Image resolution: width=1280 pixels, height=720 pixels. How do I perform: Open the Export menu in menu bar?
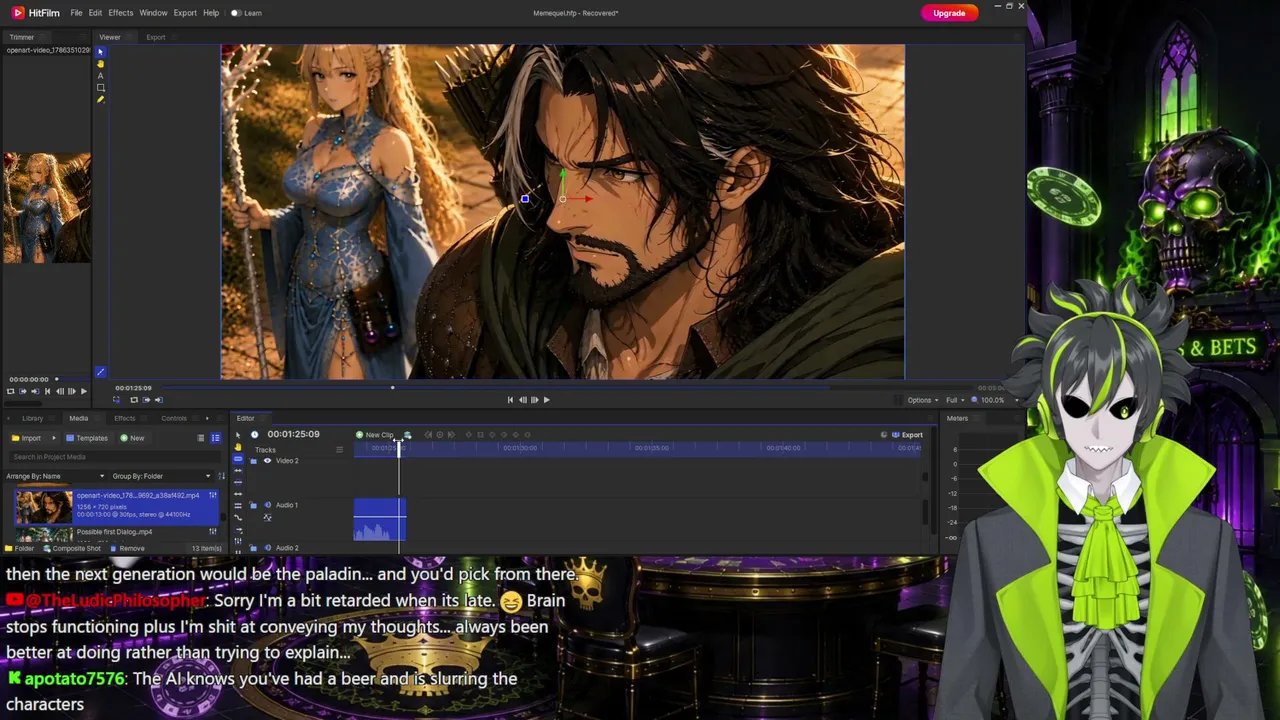click(x=185, y=13)
